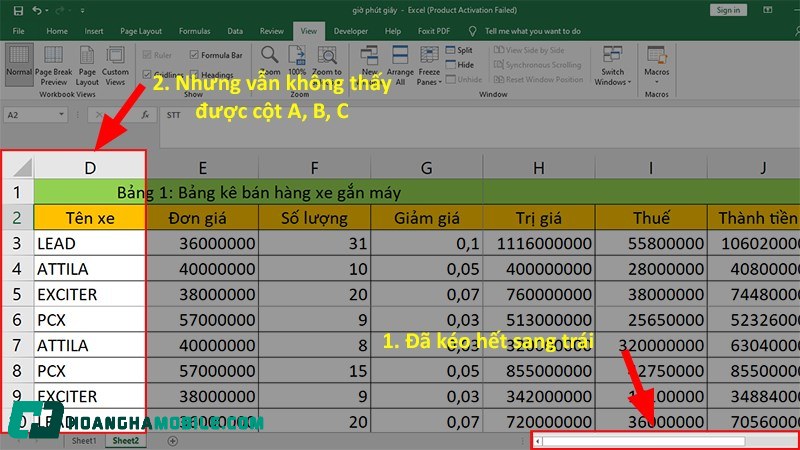Open Custom Views
The image size is (800, 450).
pos(115,66)
